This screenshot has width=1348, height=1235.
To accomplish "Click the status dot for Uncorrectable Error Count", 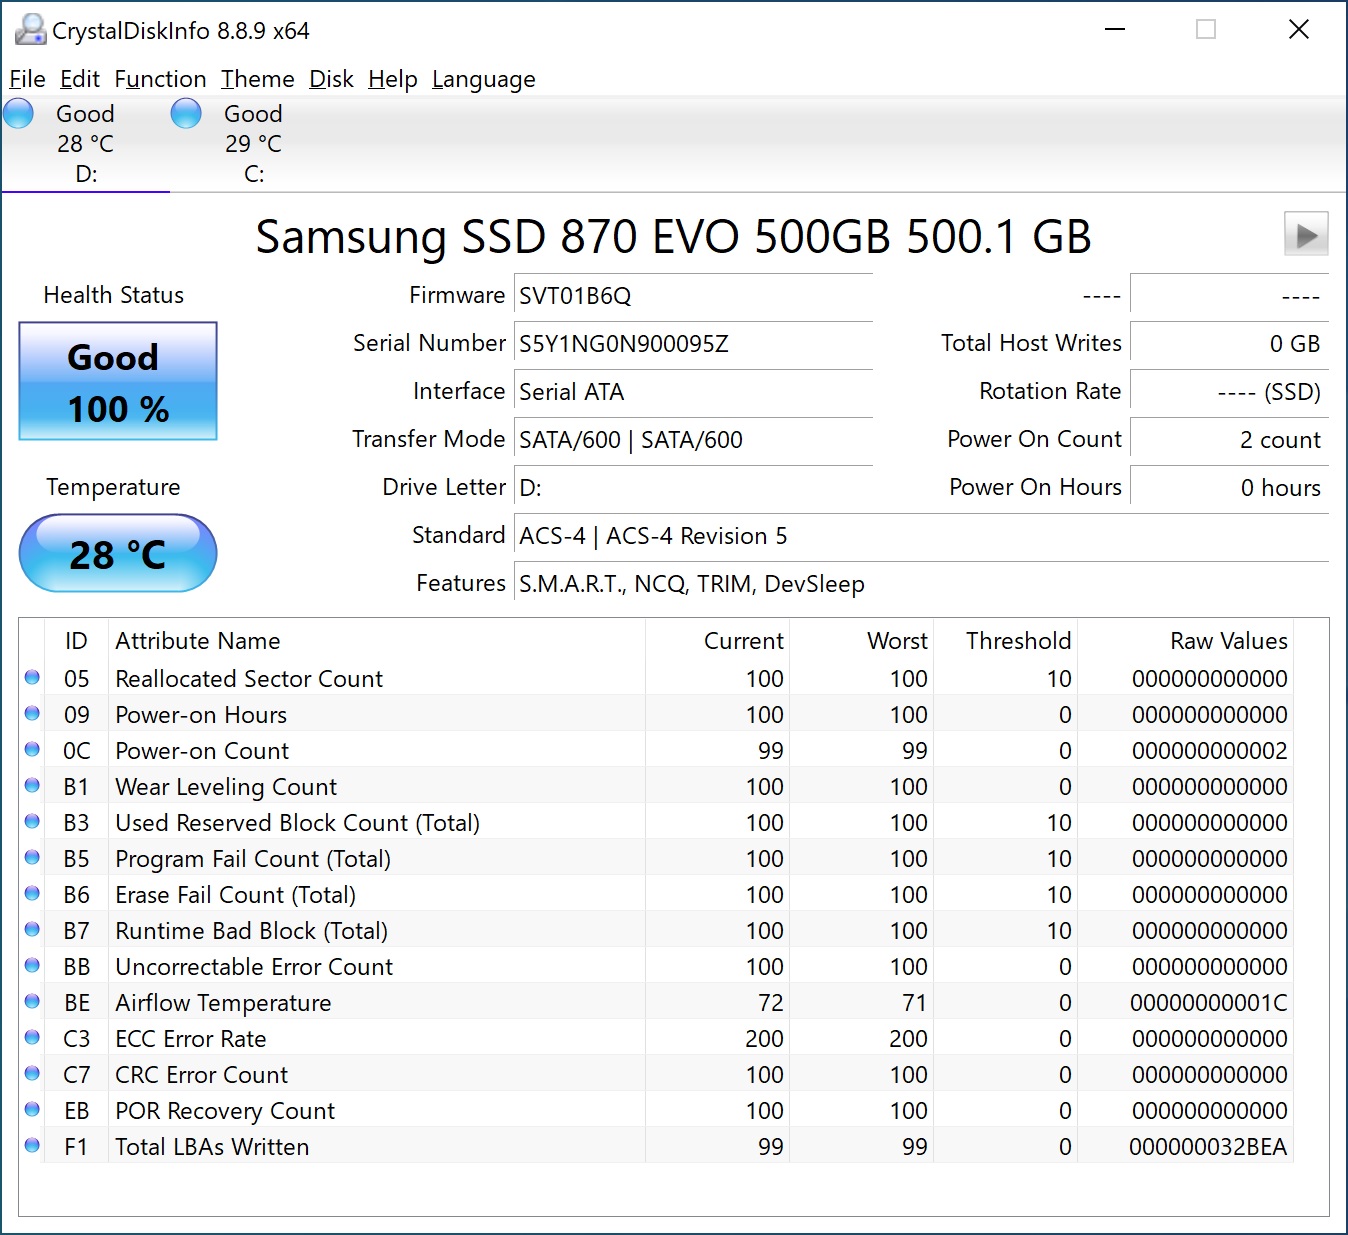I will [x=32, y=966].
